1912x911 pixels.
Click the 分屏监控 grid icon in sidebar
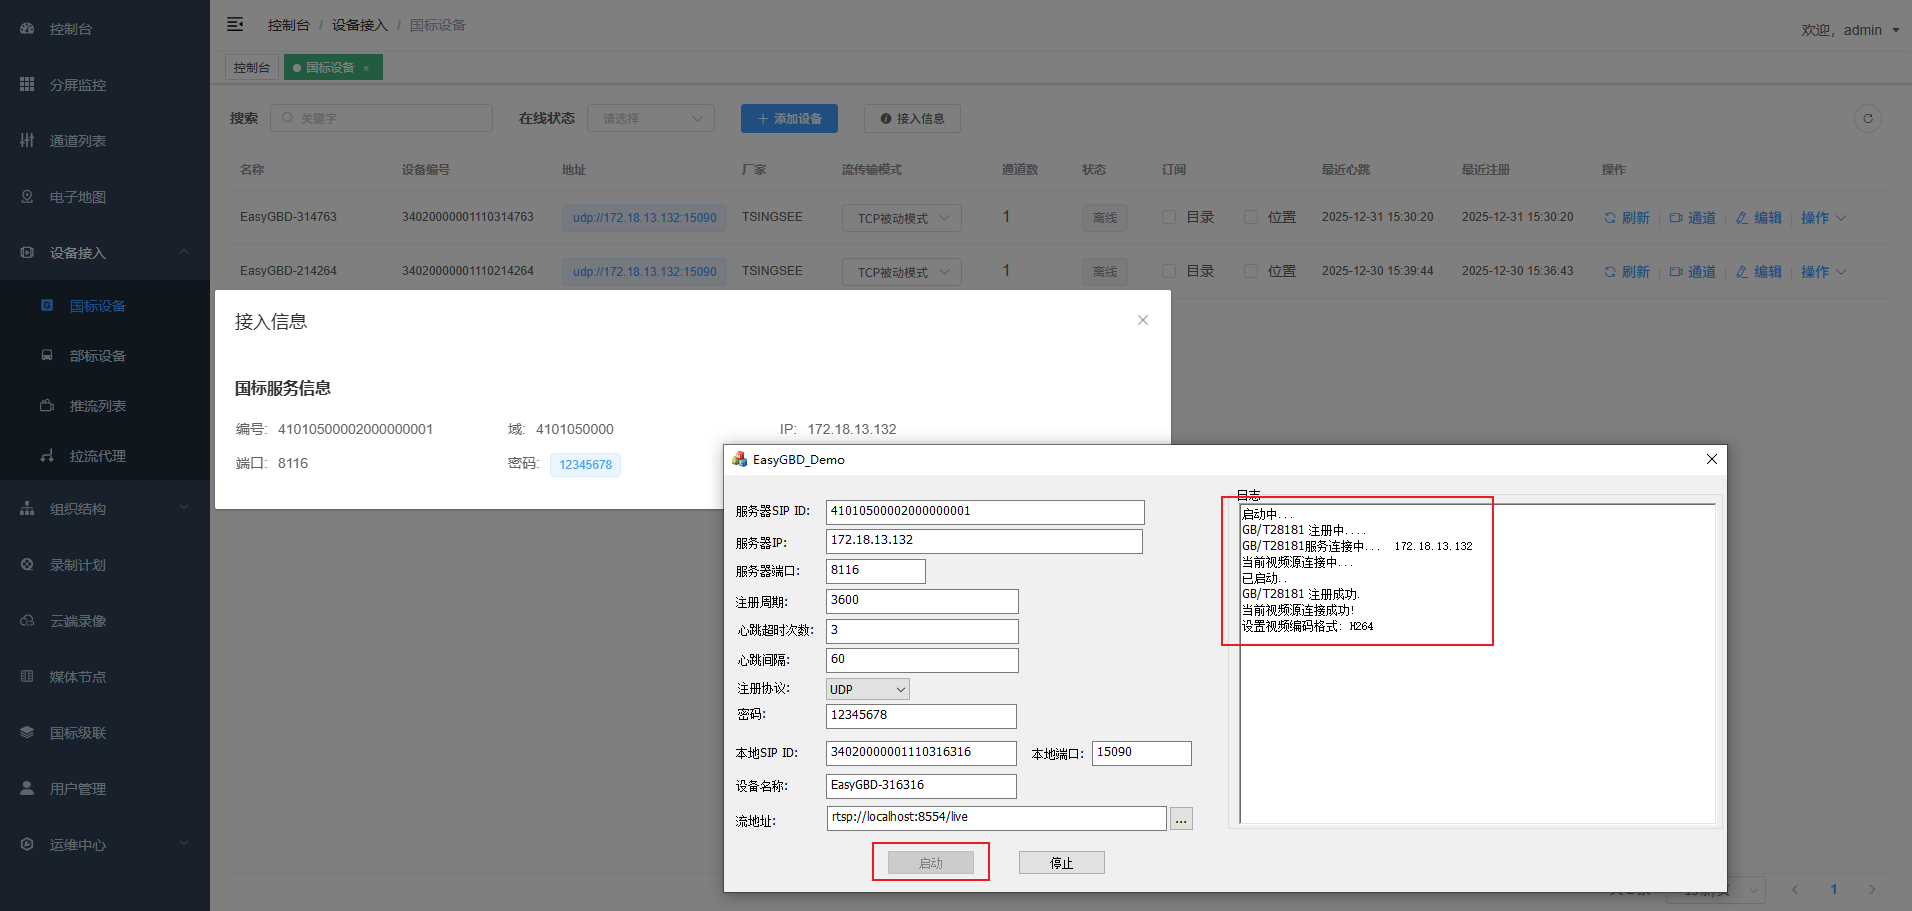[x=27, y=85]
